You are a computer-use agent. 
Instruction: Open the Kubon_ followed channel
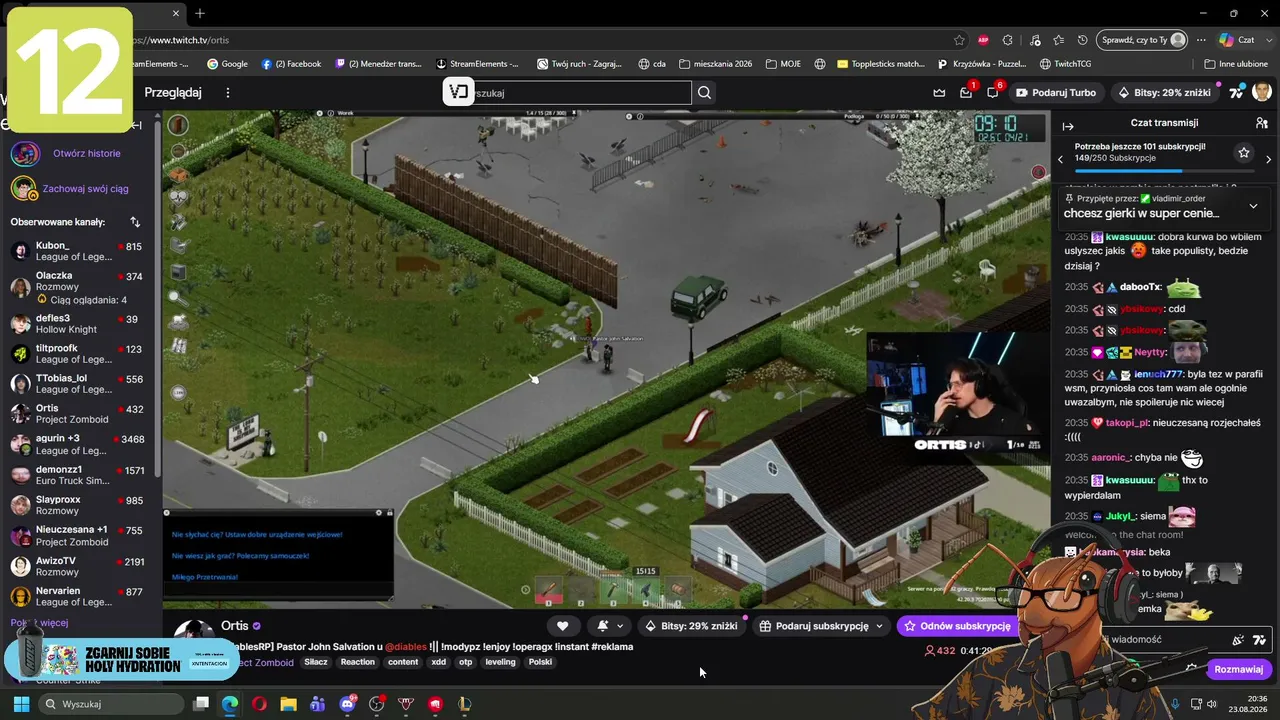click(x=80, y=251)
